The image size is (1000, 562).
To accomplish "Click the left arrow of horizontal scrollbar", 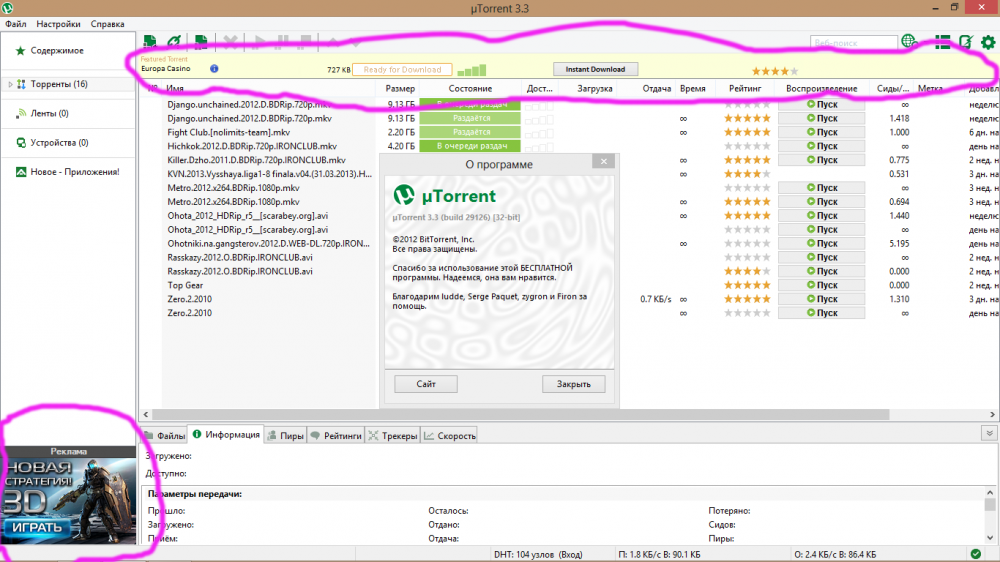I will pyautogui.click(x=146, y=414).
